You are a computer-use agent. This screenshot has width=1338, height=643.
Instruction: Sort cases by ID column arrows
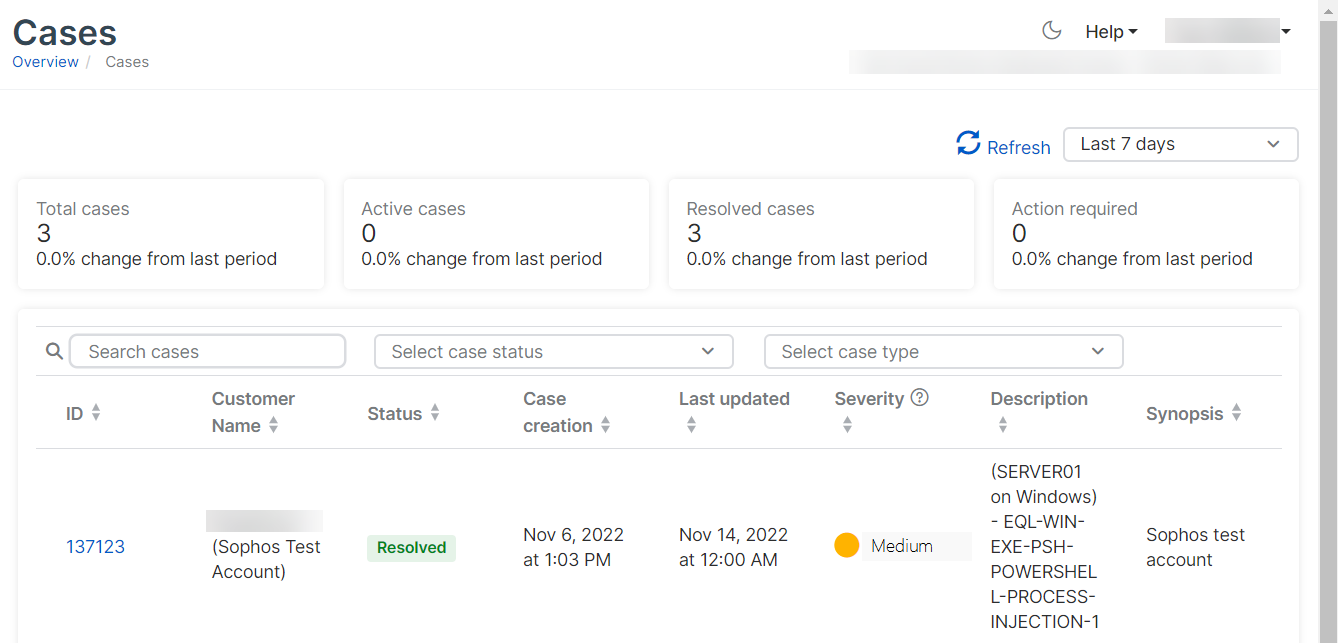click(x=96, y=413)
